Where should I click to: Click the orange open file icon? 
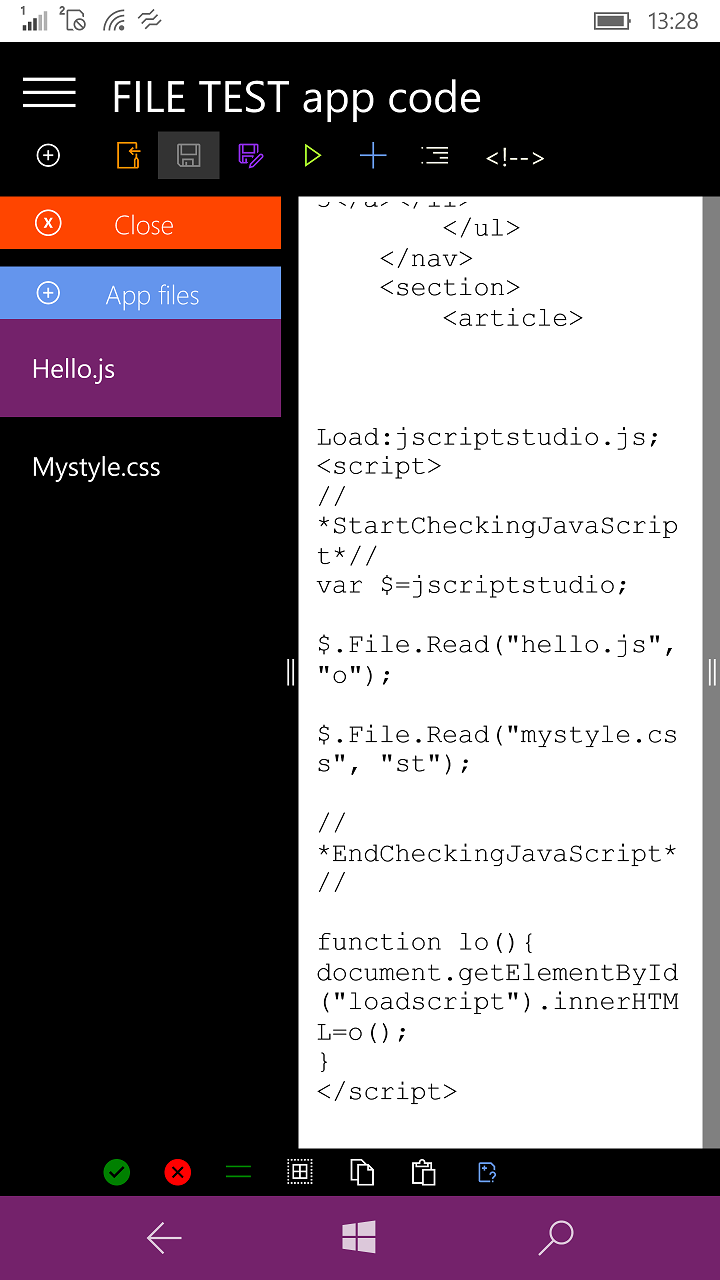click(x=128, y=155)
